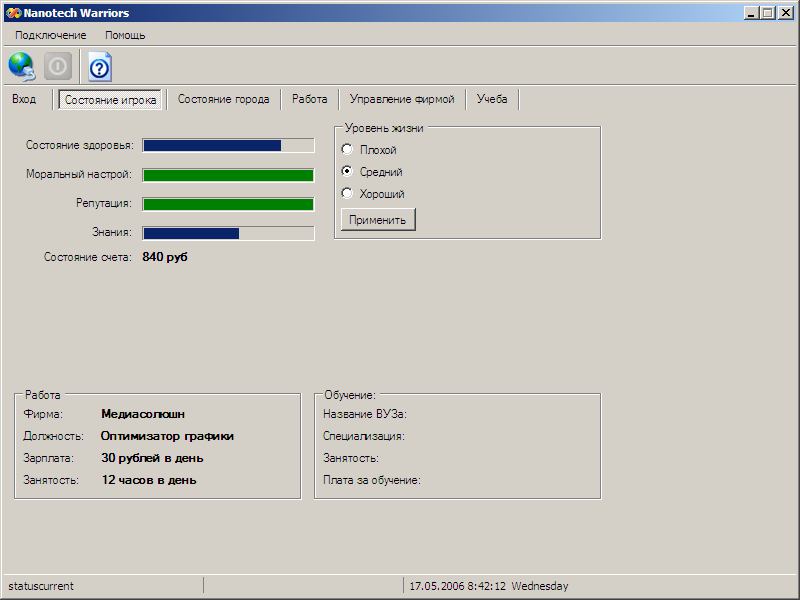The image size is (800, 600).
Task: Select the Хороший radio button
Action: coord(347,193)
